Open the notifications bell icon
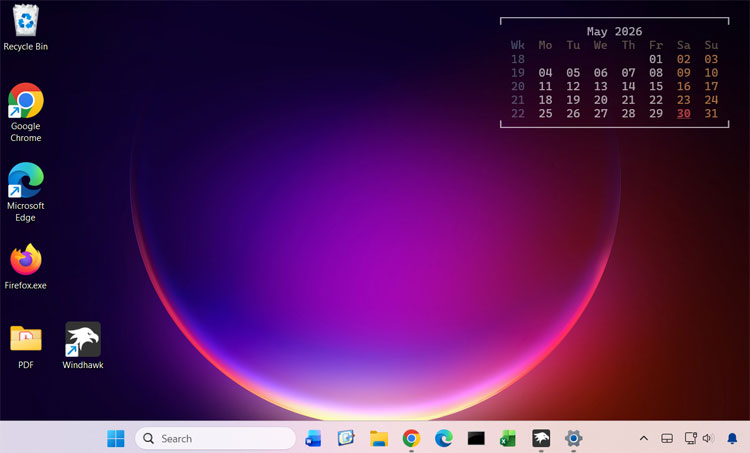Viewport: 750px width, 453px height. (x=732, y=439)
